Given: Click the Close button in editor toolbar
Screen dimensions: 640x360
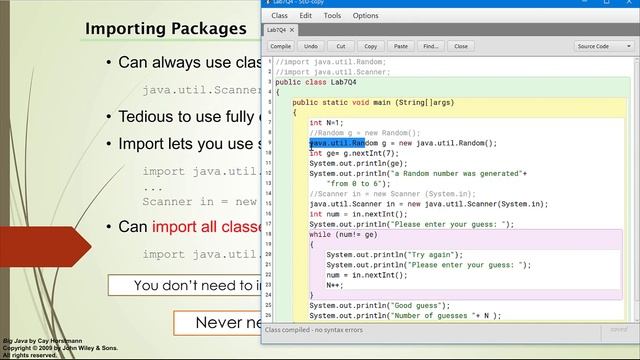Looking at the screenshot, I should point(461,46).
